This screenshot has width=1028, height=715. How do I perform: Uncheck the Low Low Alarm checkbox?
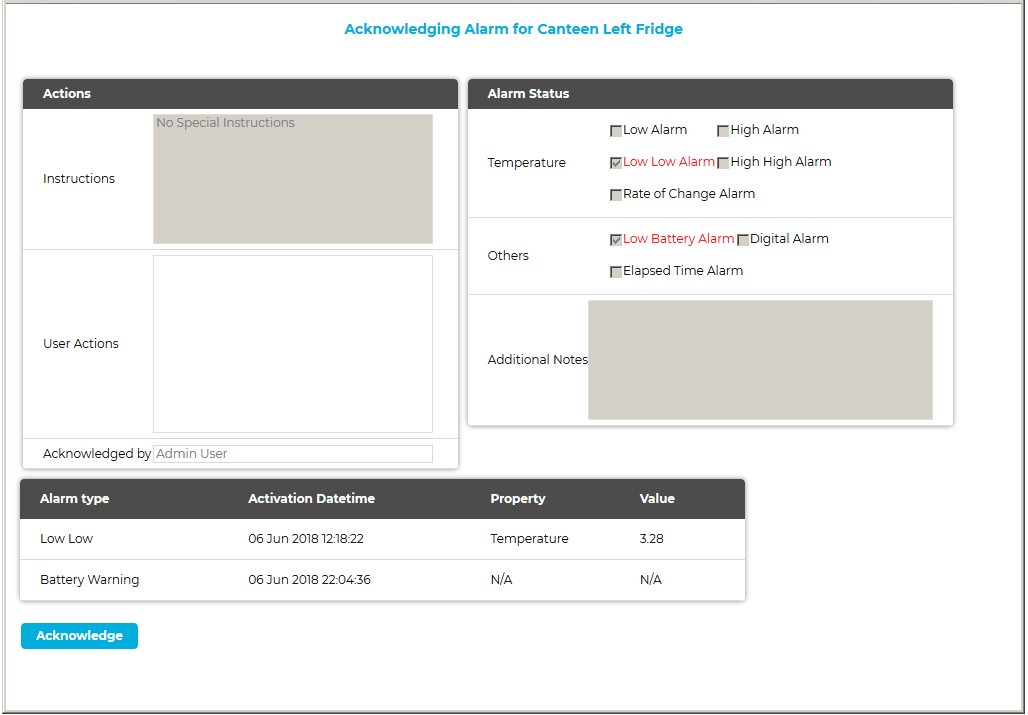pyautogui.click(x=616, y=163)
